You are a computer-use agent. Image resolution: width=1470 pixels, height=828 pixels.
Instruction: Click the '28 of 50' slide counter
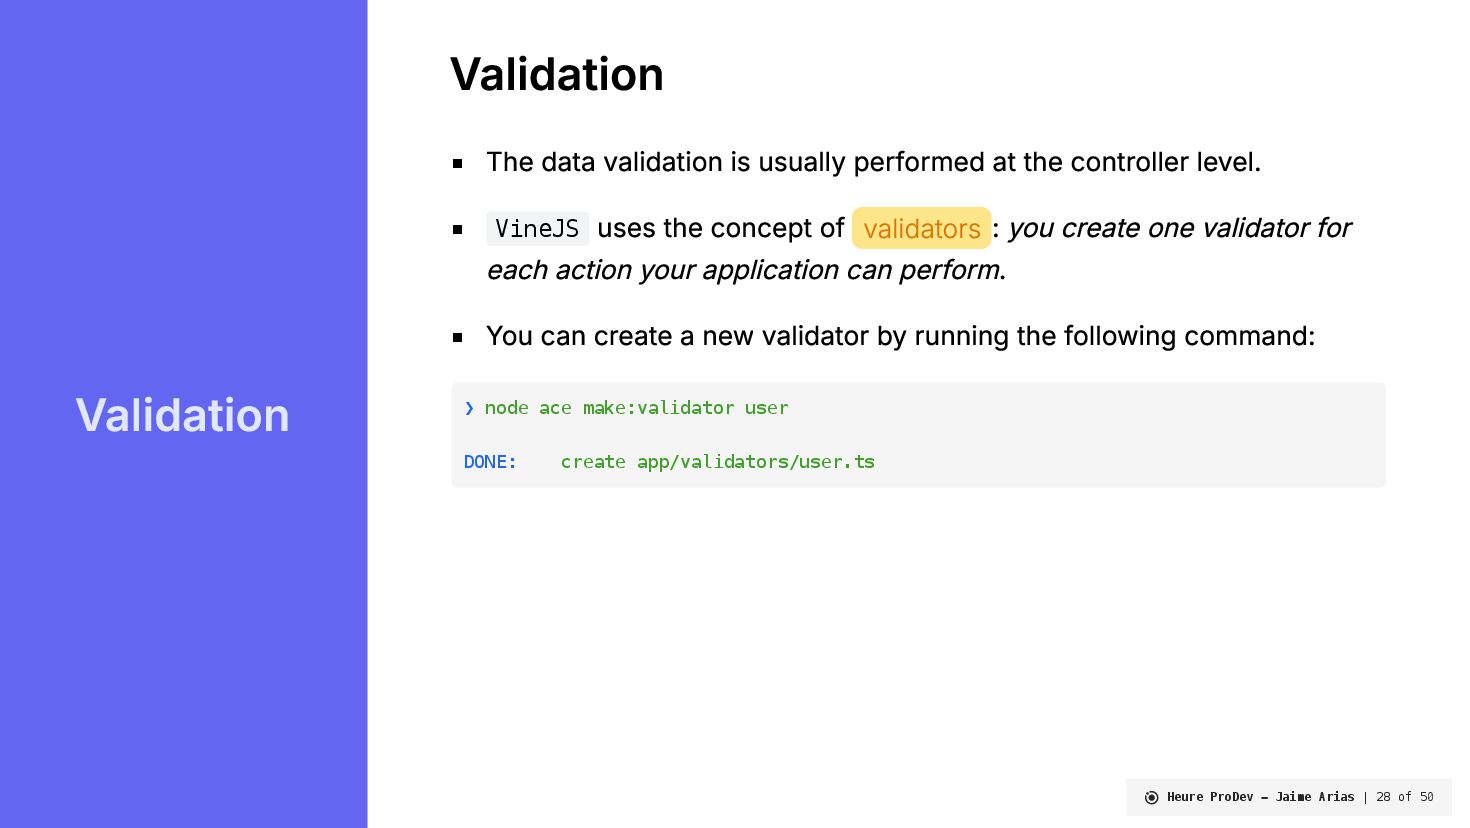[x=1404, y=797]
